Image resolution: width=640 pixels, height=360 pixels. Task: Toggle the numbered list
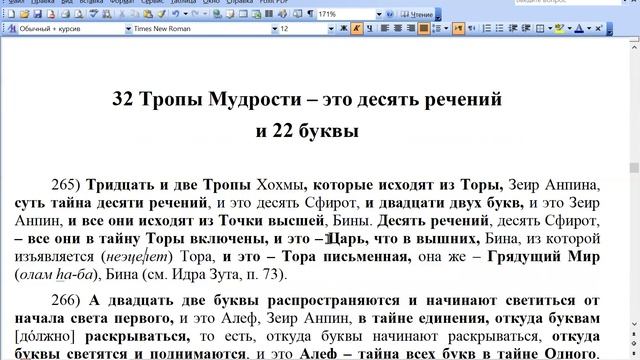(487, 29)
